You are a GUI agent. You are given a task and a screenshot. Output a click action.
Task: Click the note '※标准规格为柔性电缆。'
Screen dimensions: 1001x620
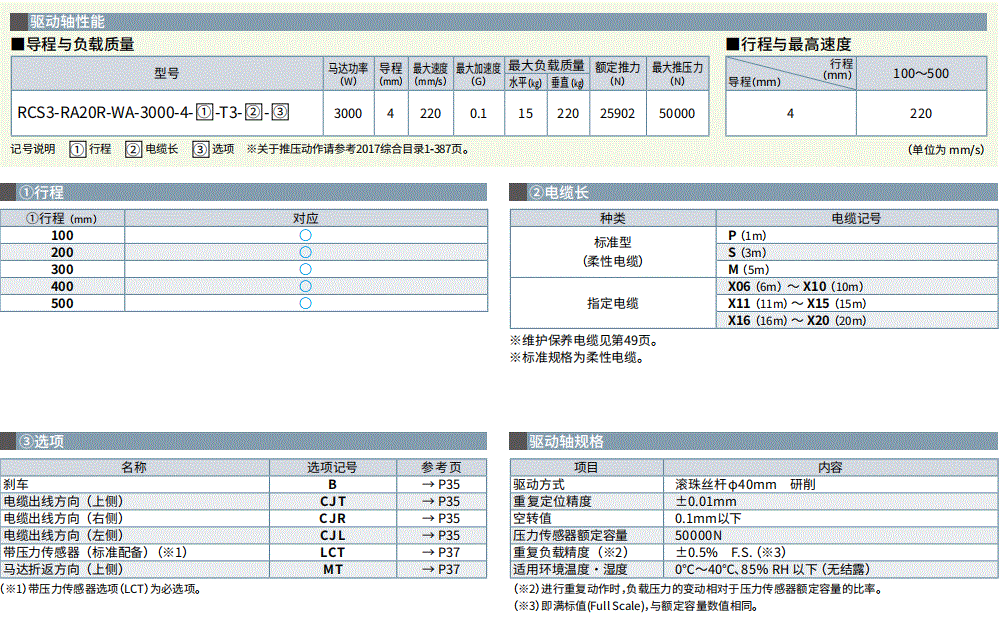577,358
